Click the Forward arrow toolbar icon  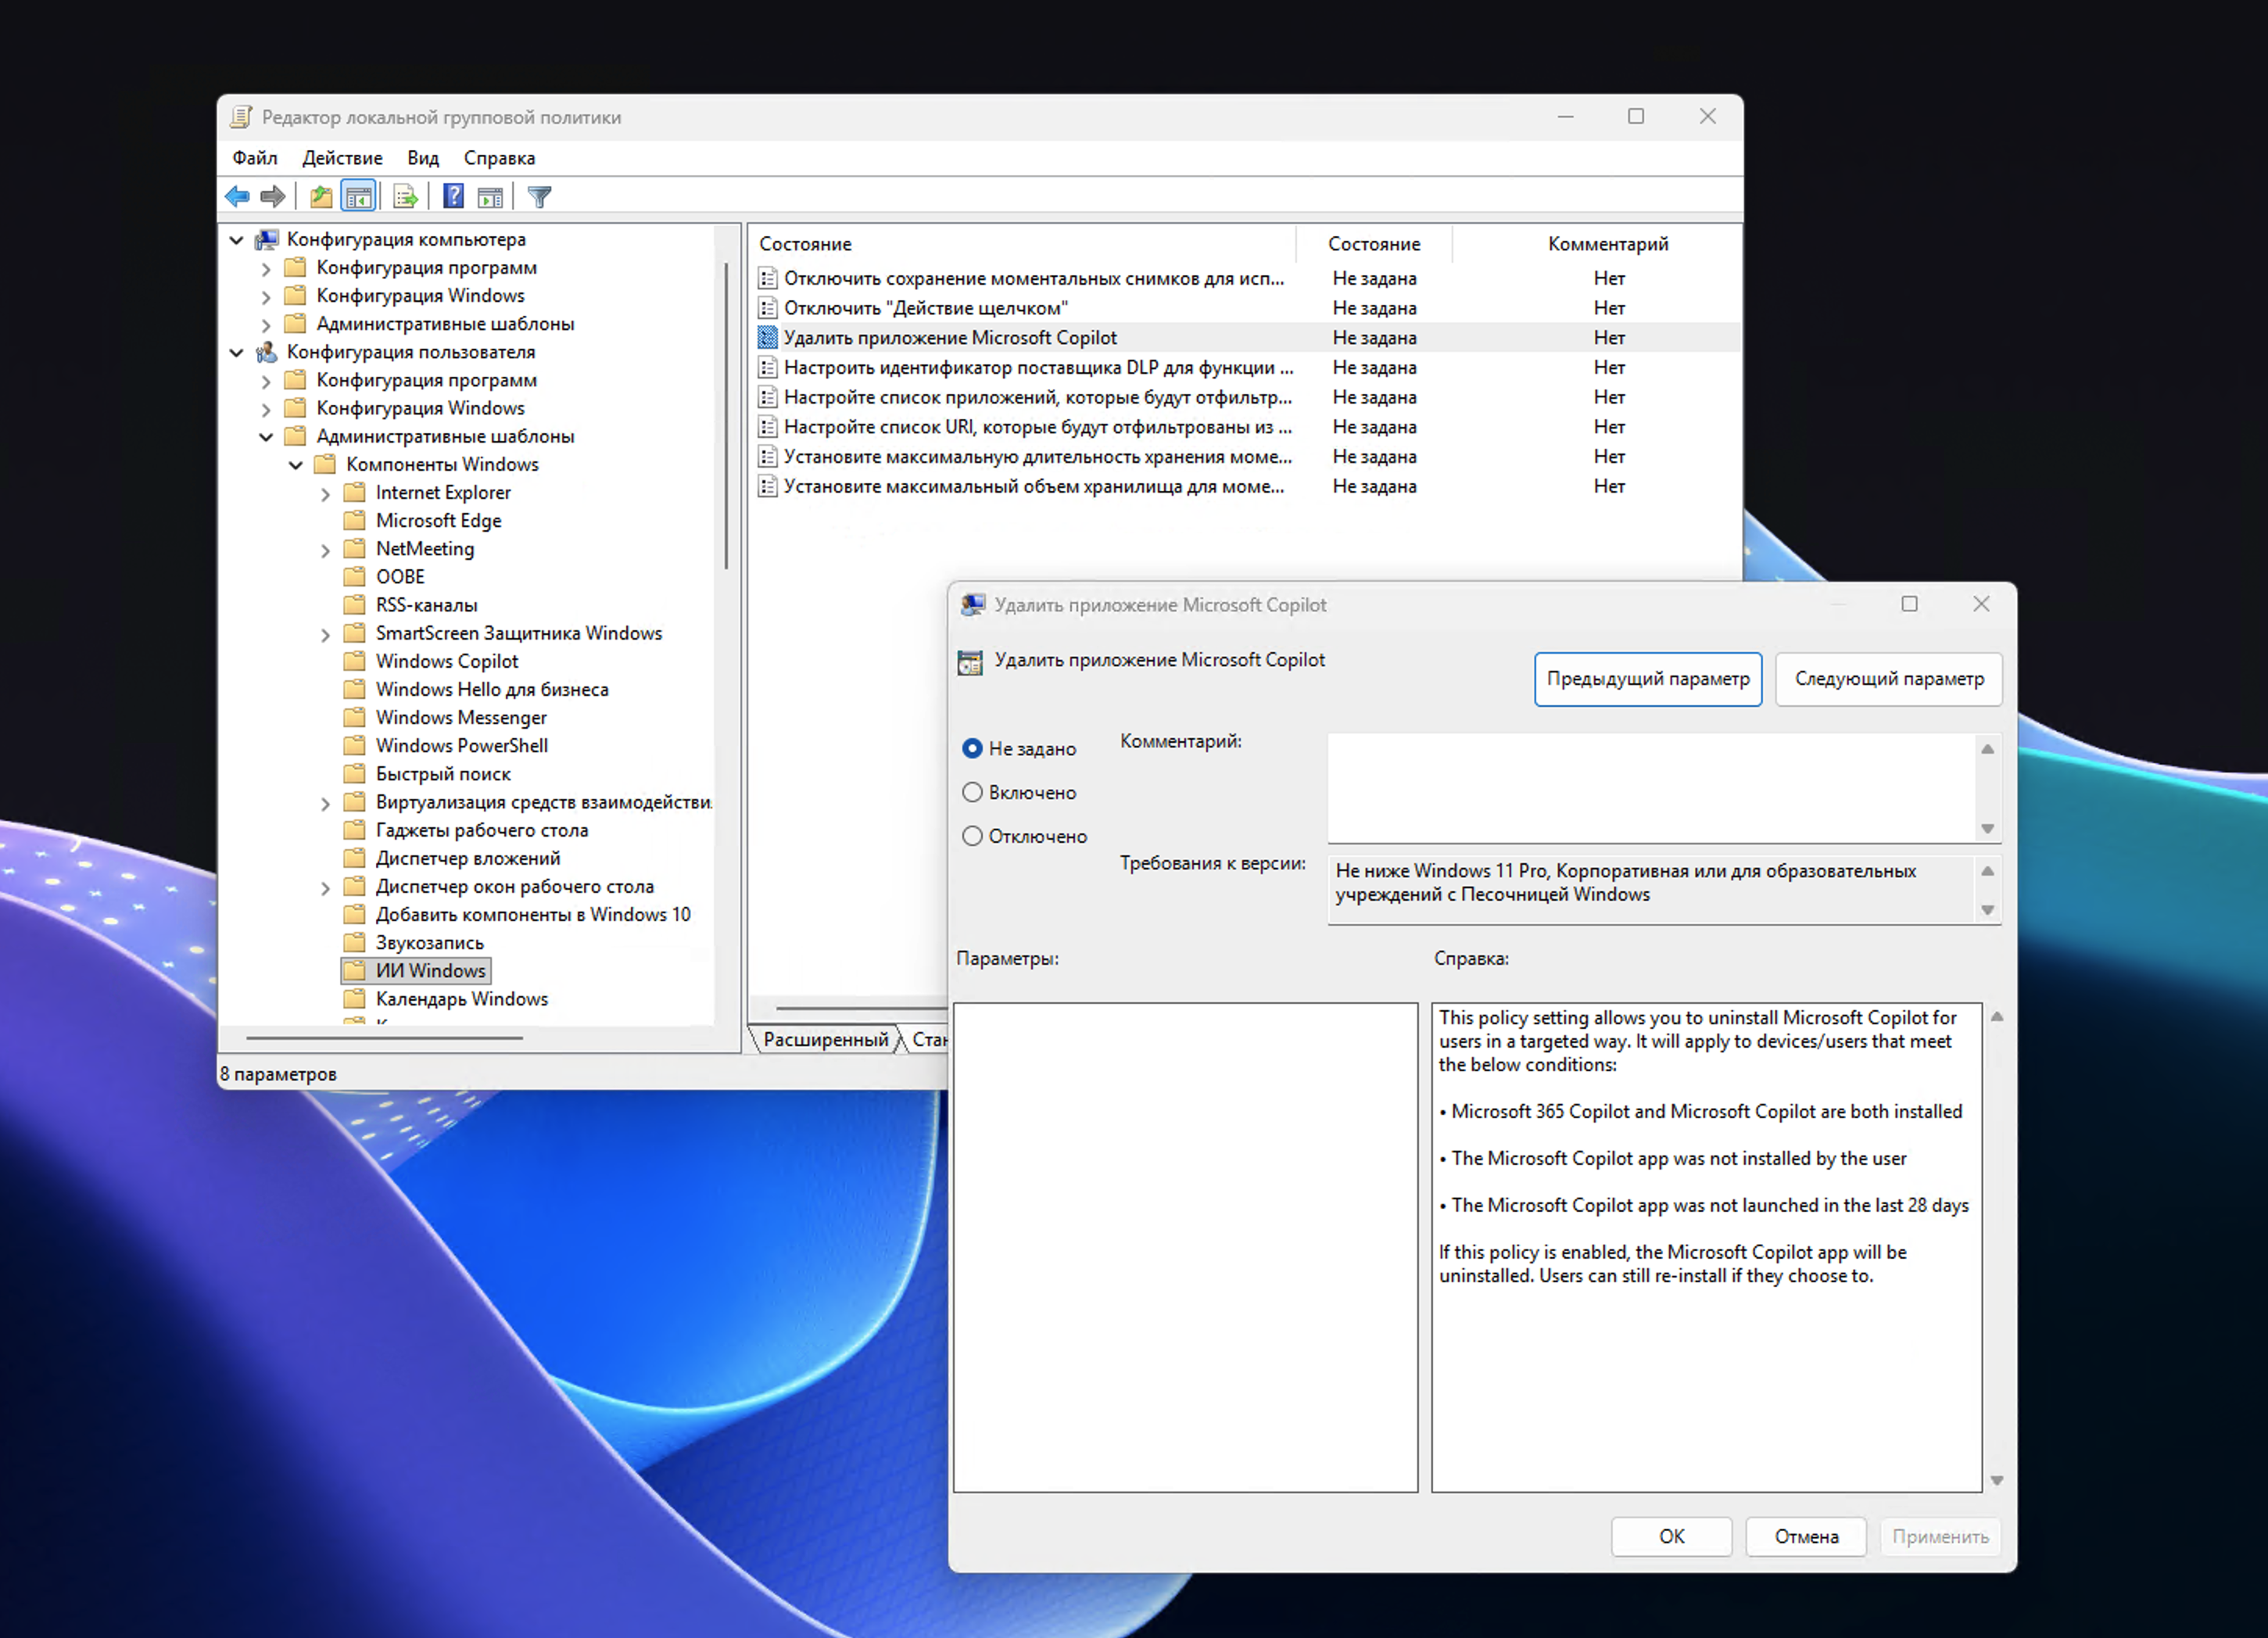[273, 197]
